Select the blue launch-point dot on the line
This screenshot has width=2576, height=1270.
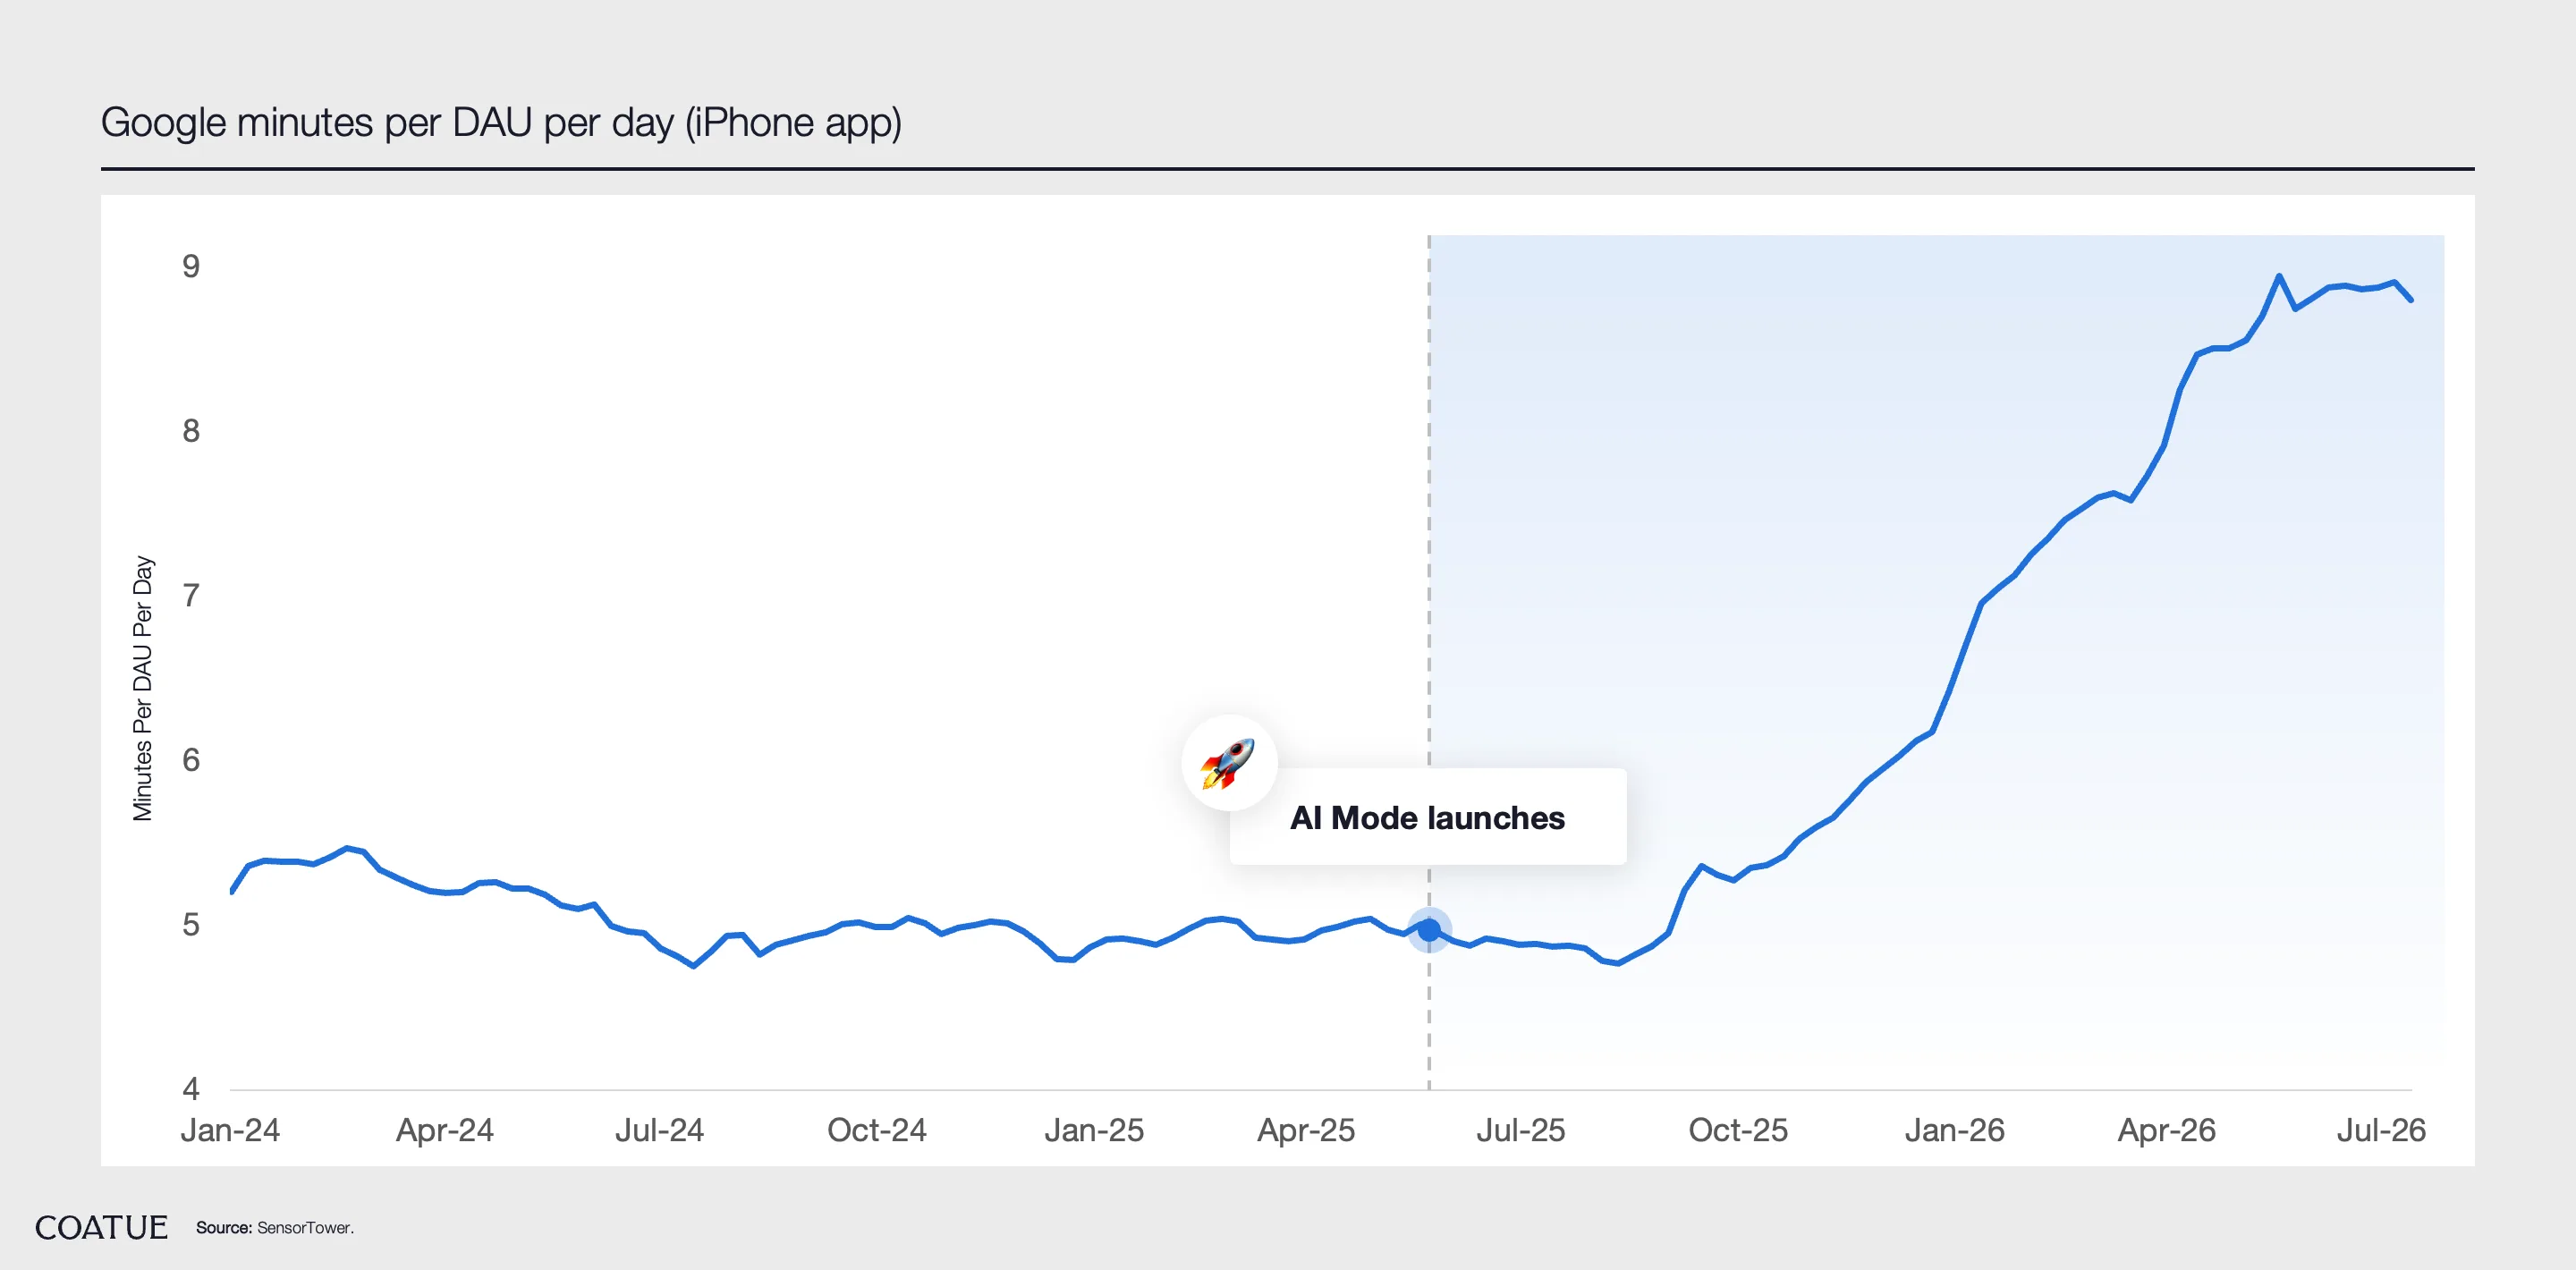tap(1429, 930)
